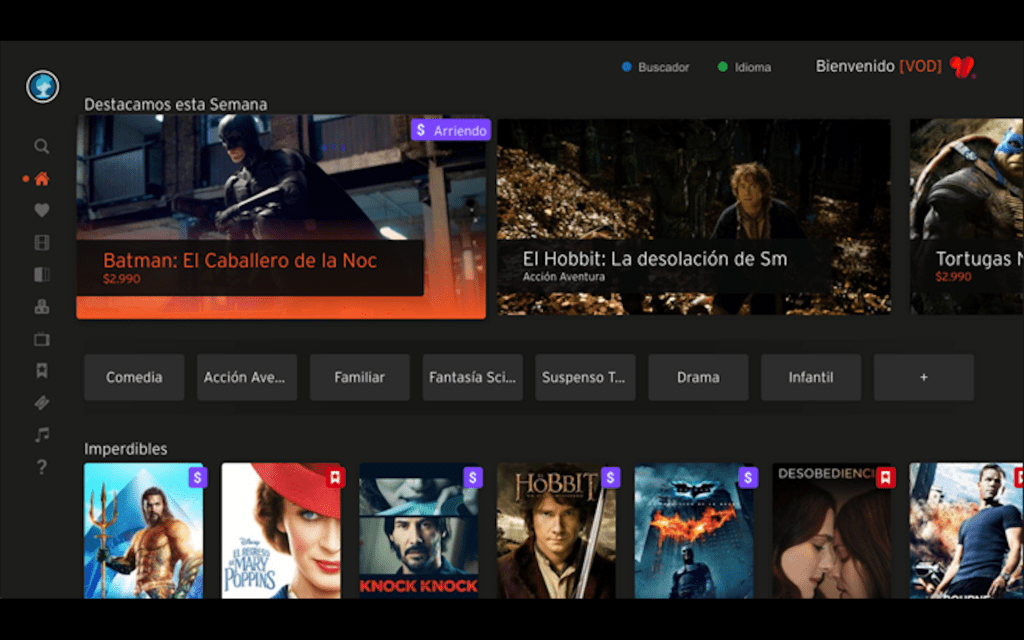Open the ticket icon in sidebar

click(x=42, y=403)
